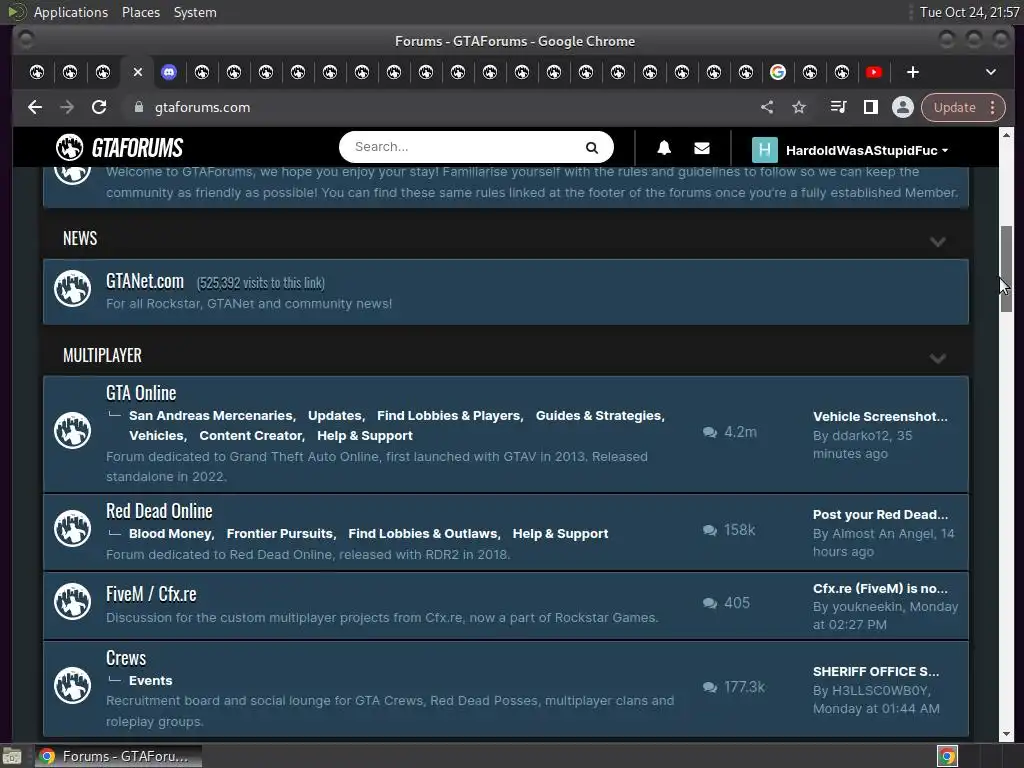
Task: Switch to the Google tab
Action: [x=778, y=72]
